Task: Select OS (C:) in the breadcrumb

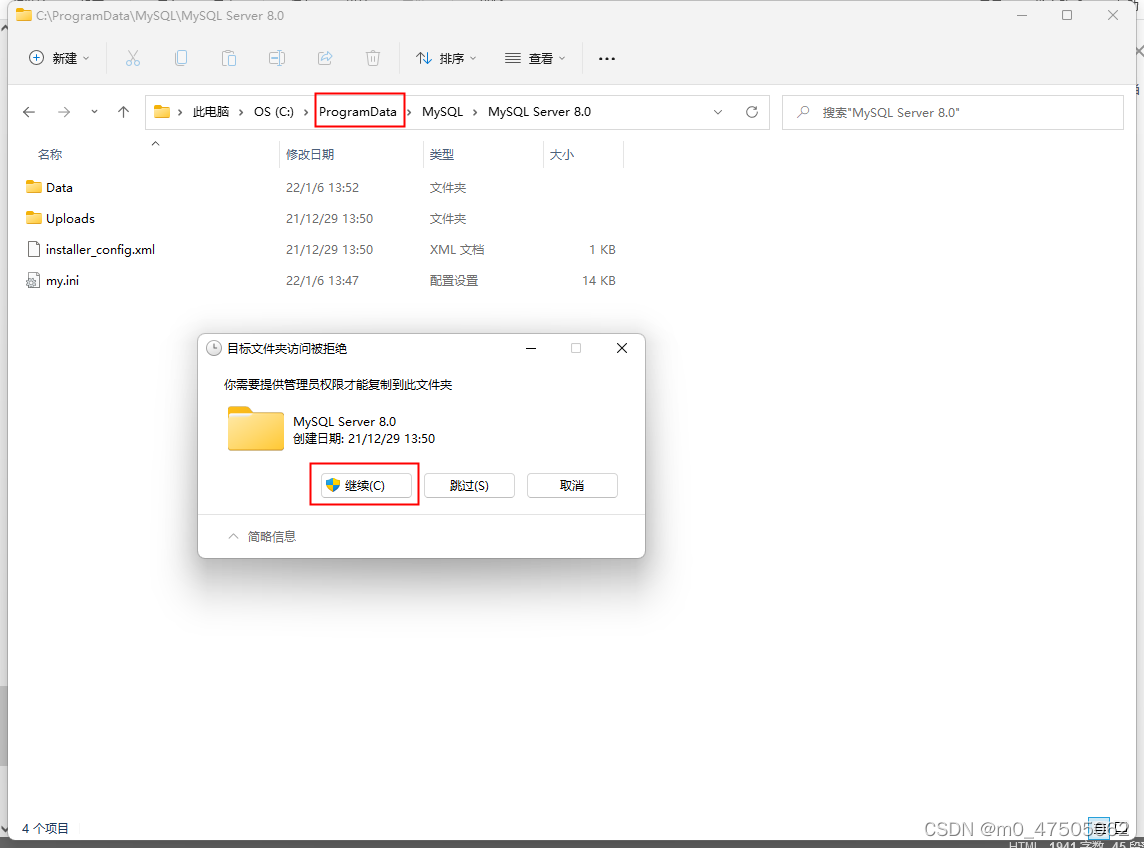Action: 274,112
